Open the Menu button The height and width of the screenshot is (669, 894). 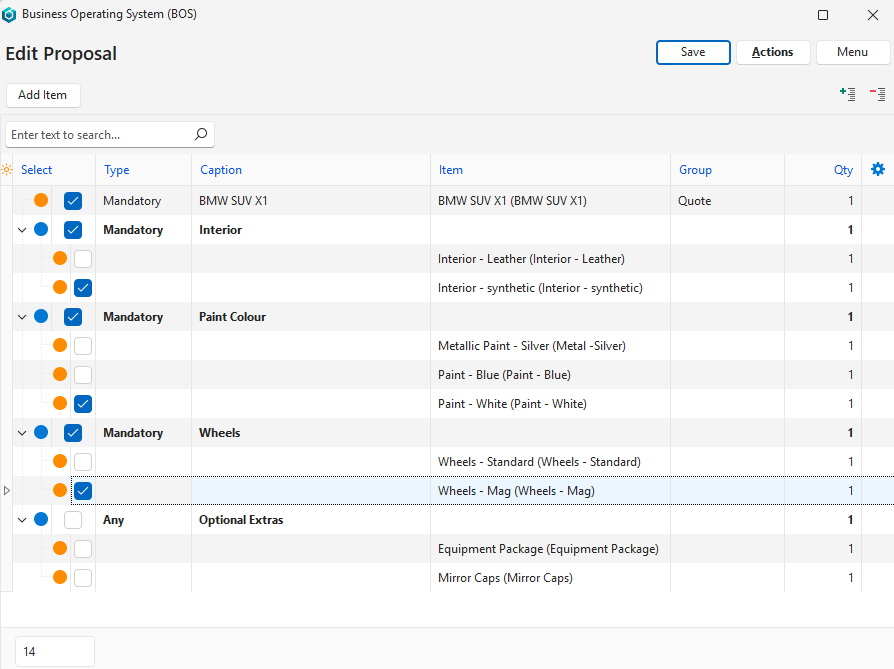(x=852, y=52)
